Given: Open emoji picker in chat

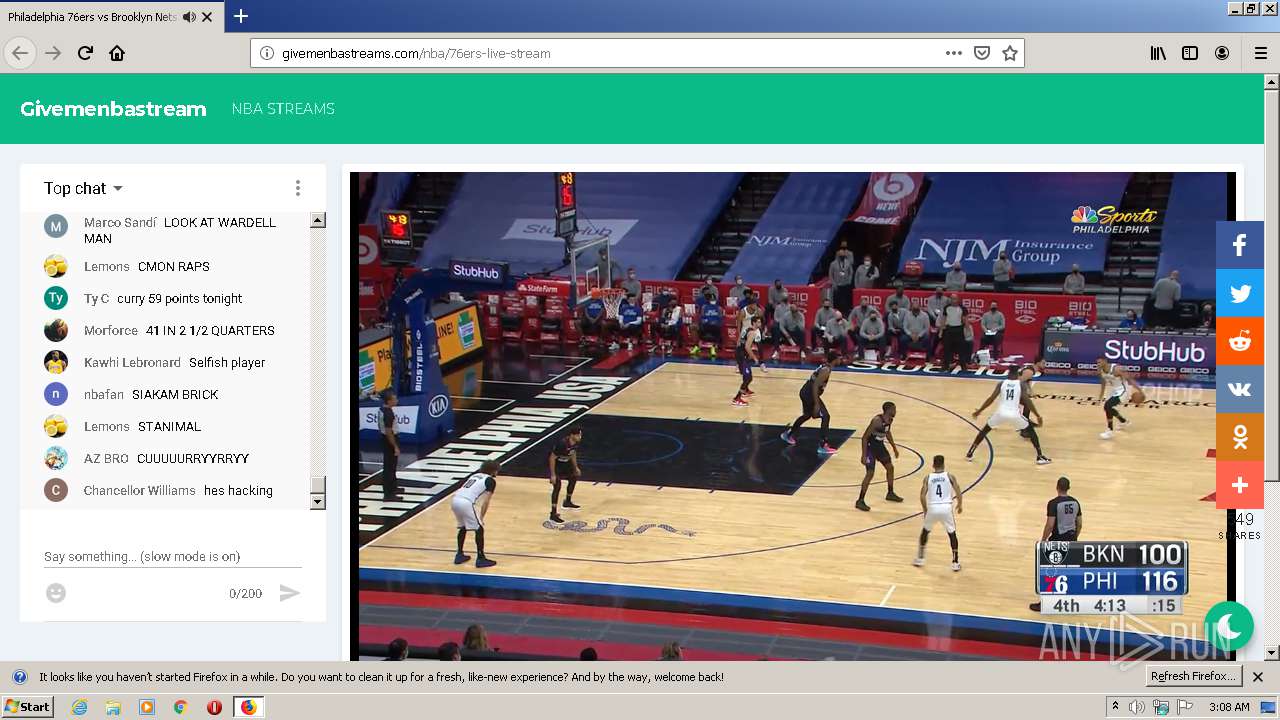Looking at the screenshot, I should (56, 593).
